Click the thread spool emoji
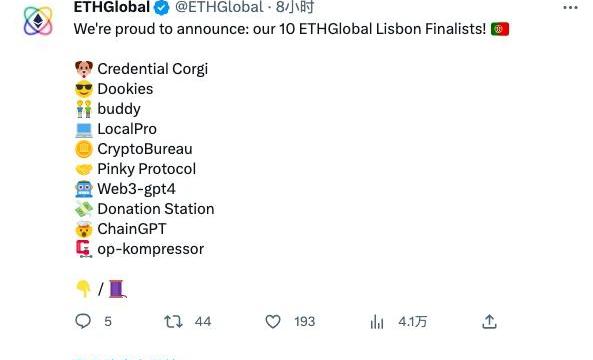593x360 pixels. [x=118, y=289]
